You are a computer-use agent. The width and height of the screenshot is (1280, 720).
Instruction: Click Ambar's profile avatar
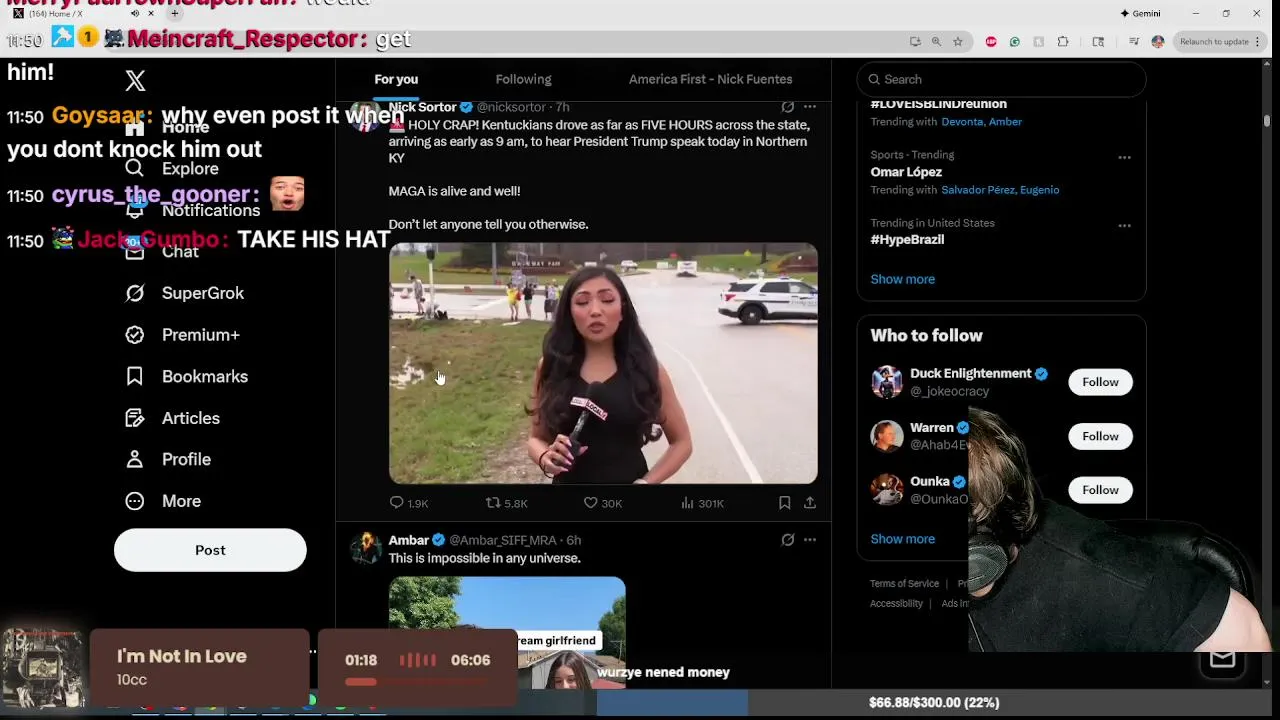[x=366, y=547]
